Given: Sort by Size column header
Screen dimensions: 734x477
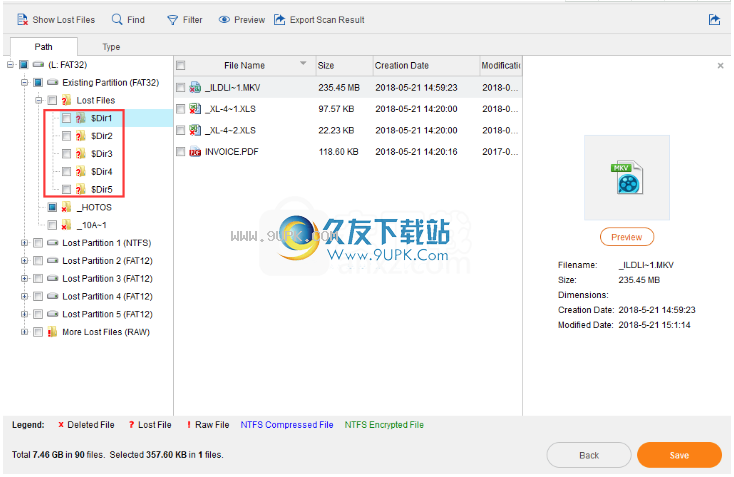Looking at the screenshot, I should [344, 66].
